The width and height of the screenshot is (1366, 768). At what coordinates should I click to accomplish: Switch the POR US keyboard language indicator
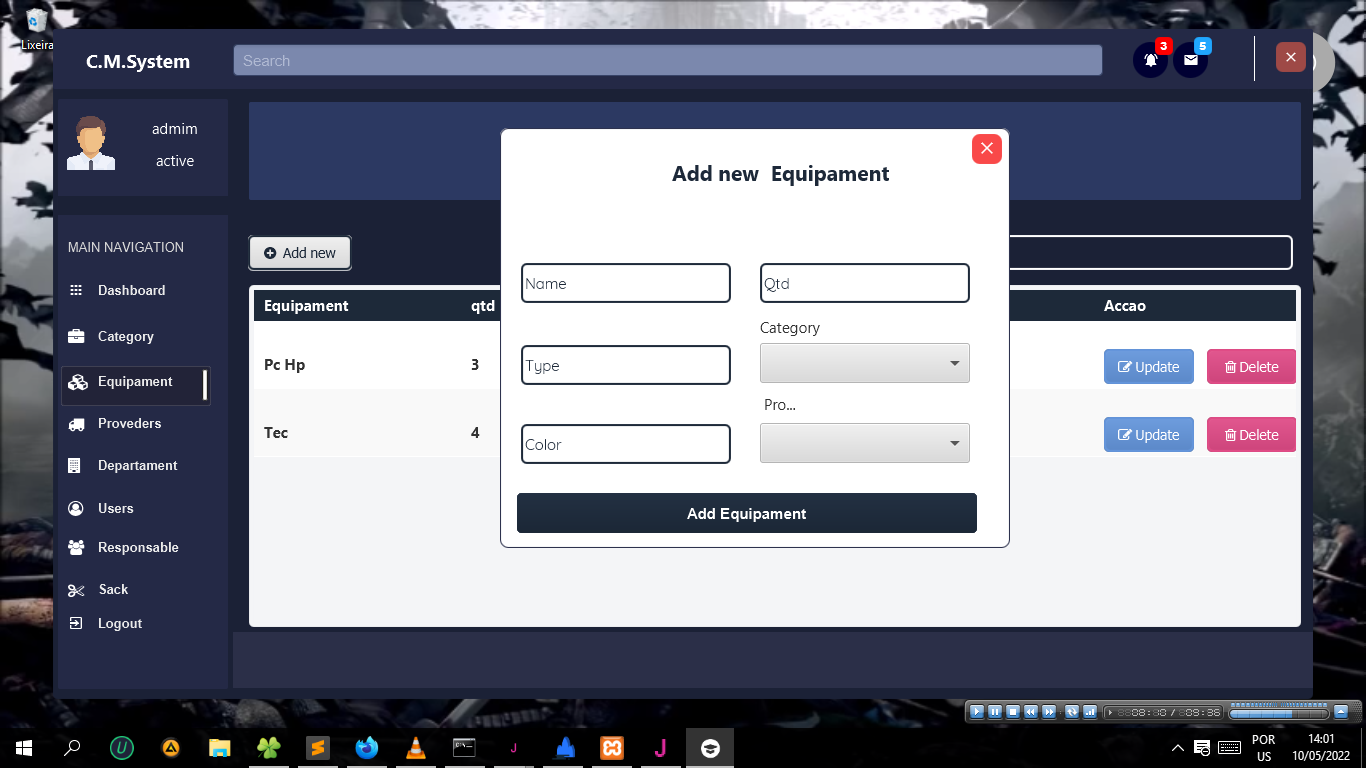(x=1264, y=748)
